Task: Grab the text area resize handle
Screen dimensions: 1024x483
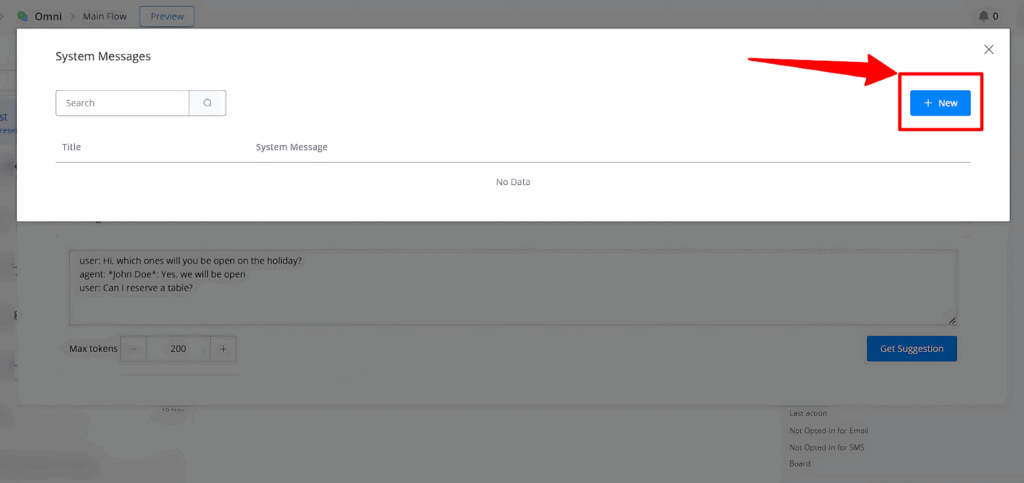Action: [952, 320]
